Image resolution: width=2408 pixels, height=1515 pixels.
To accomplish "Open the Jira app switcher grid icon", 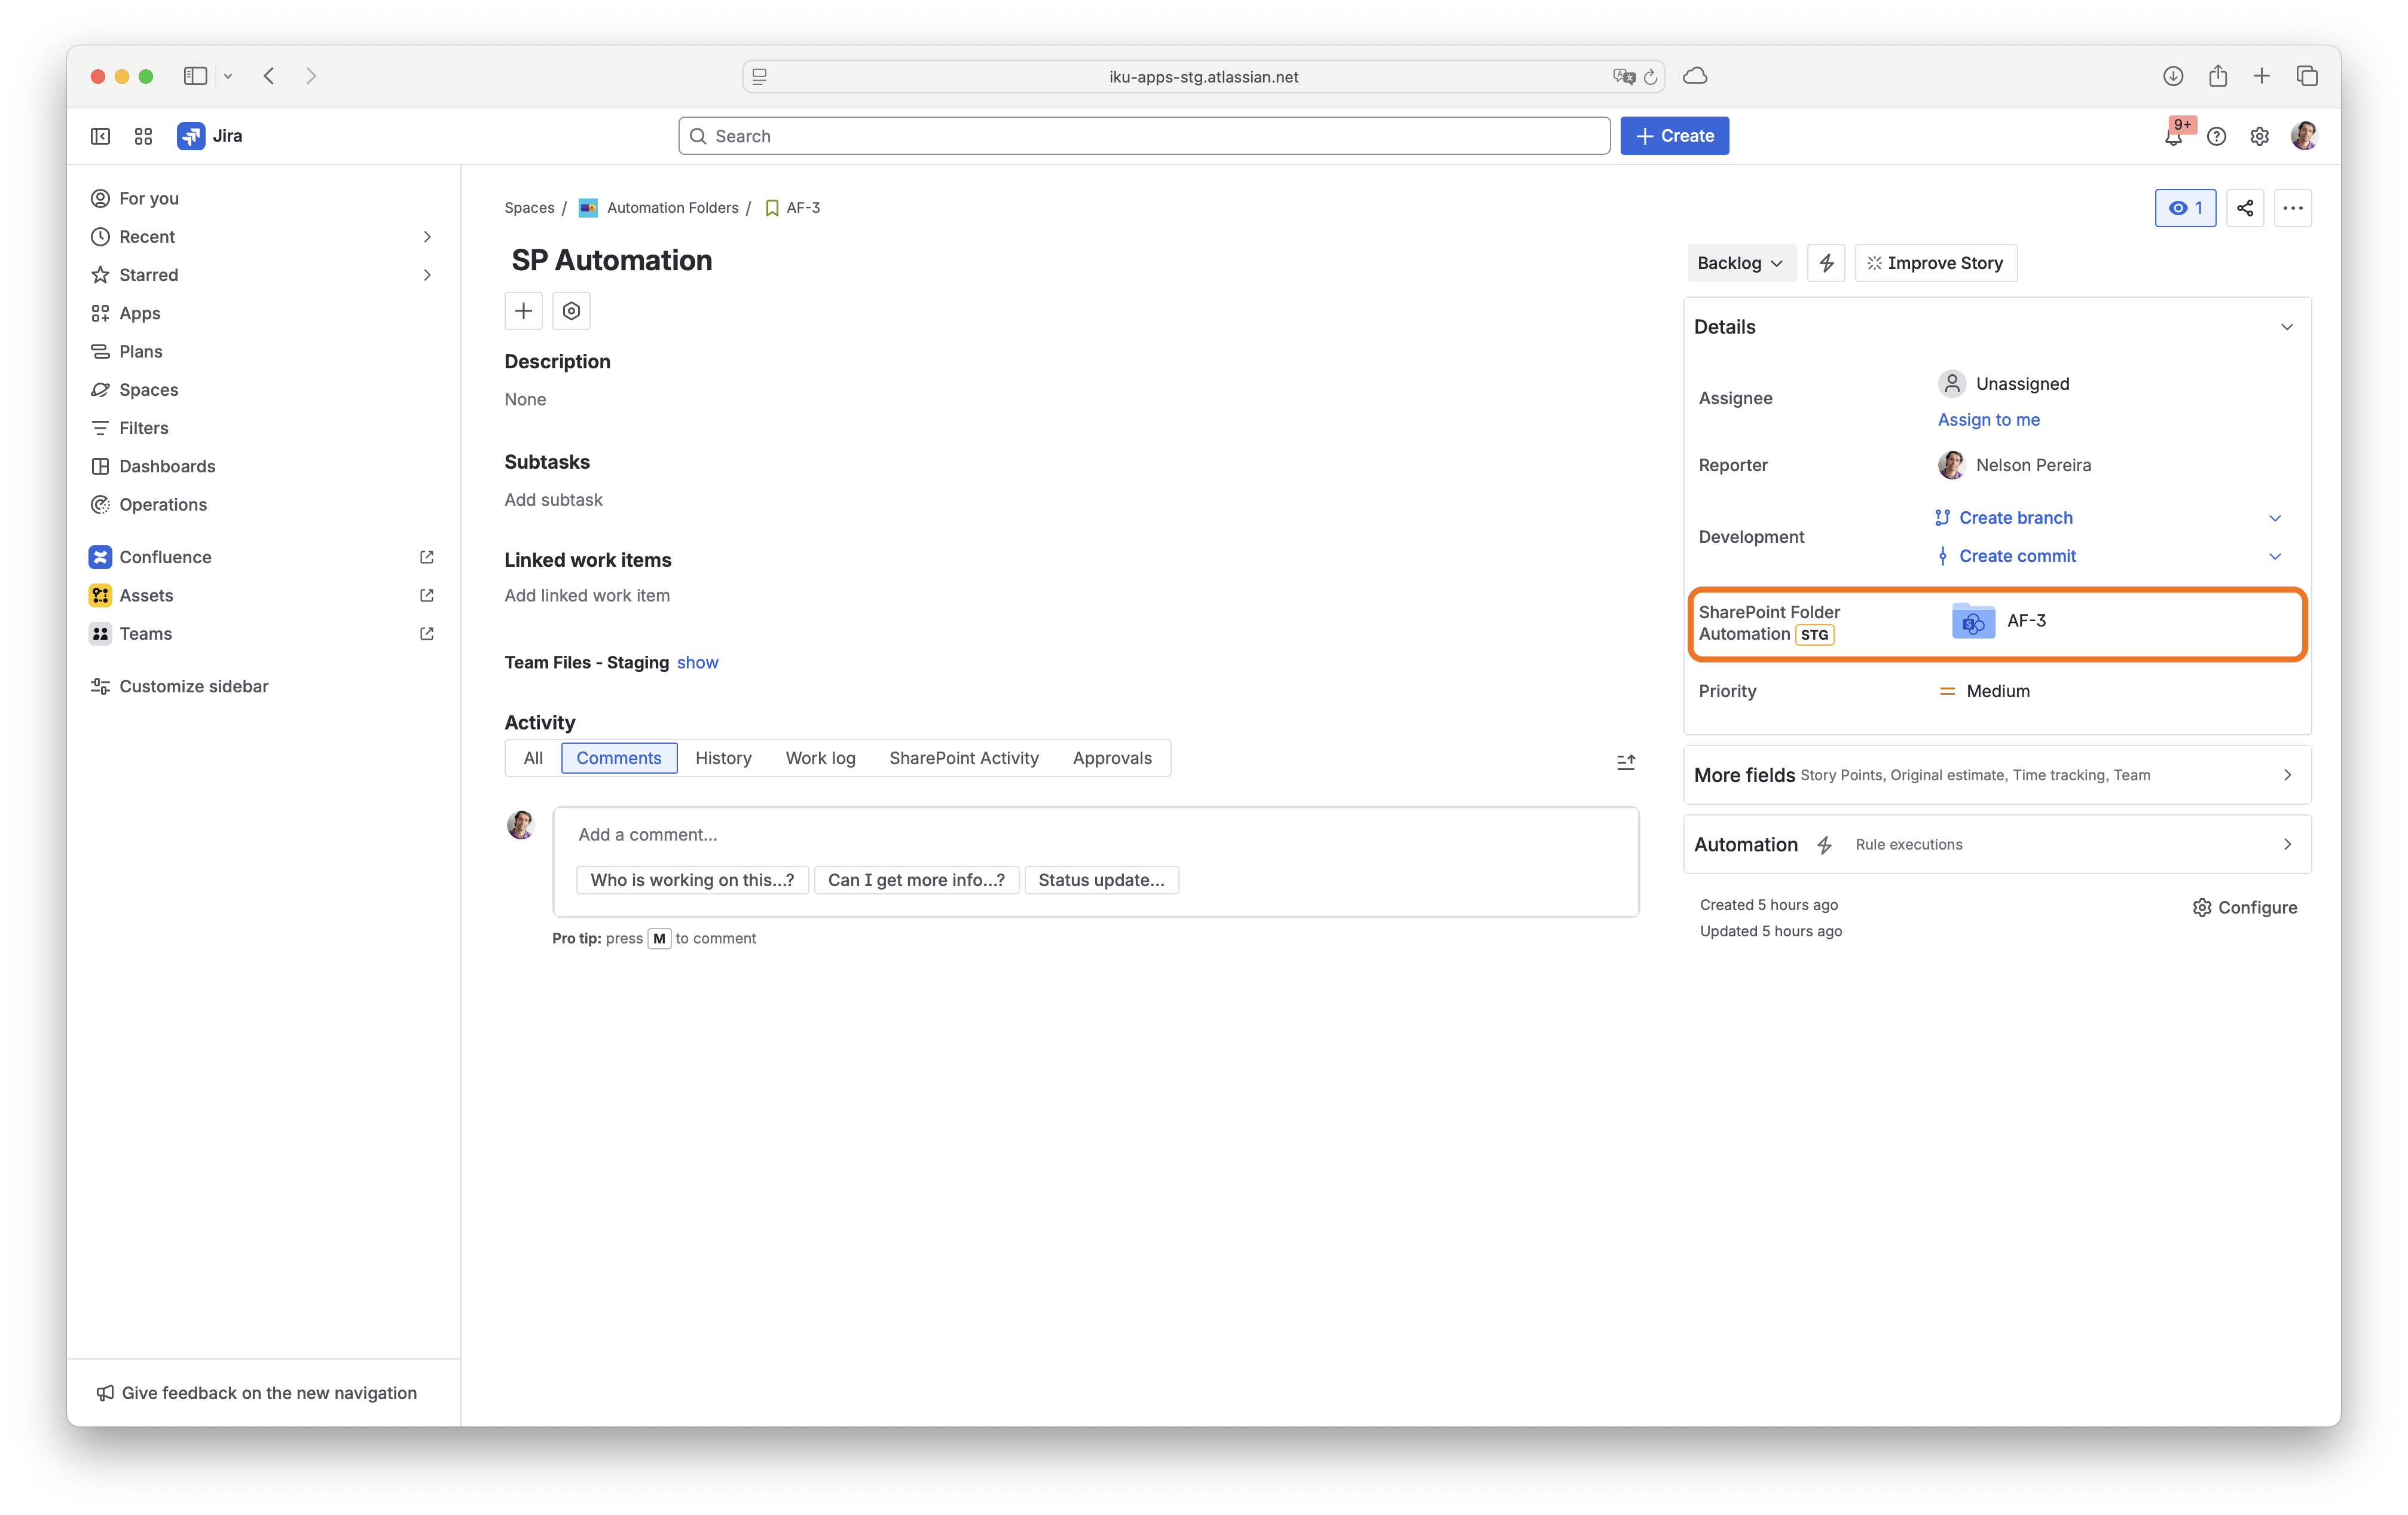I will click(x=142, y=135).
